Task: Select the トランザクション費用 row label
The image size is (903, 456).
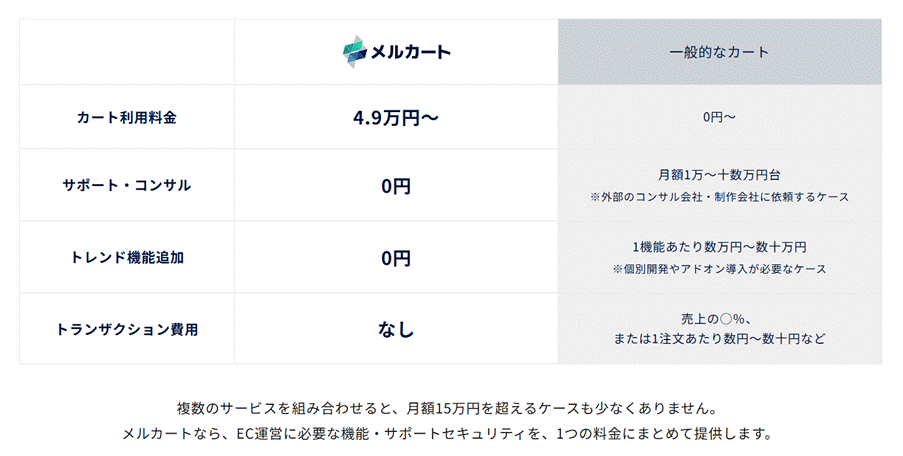Action: coord(127,329)
